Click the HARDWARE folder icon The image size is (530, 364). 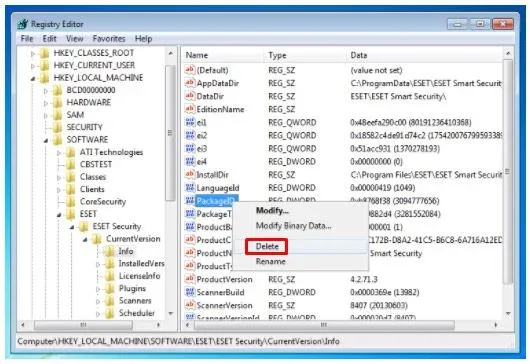(x=57, y=102)
